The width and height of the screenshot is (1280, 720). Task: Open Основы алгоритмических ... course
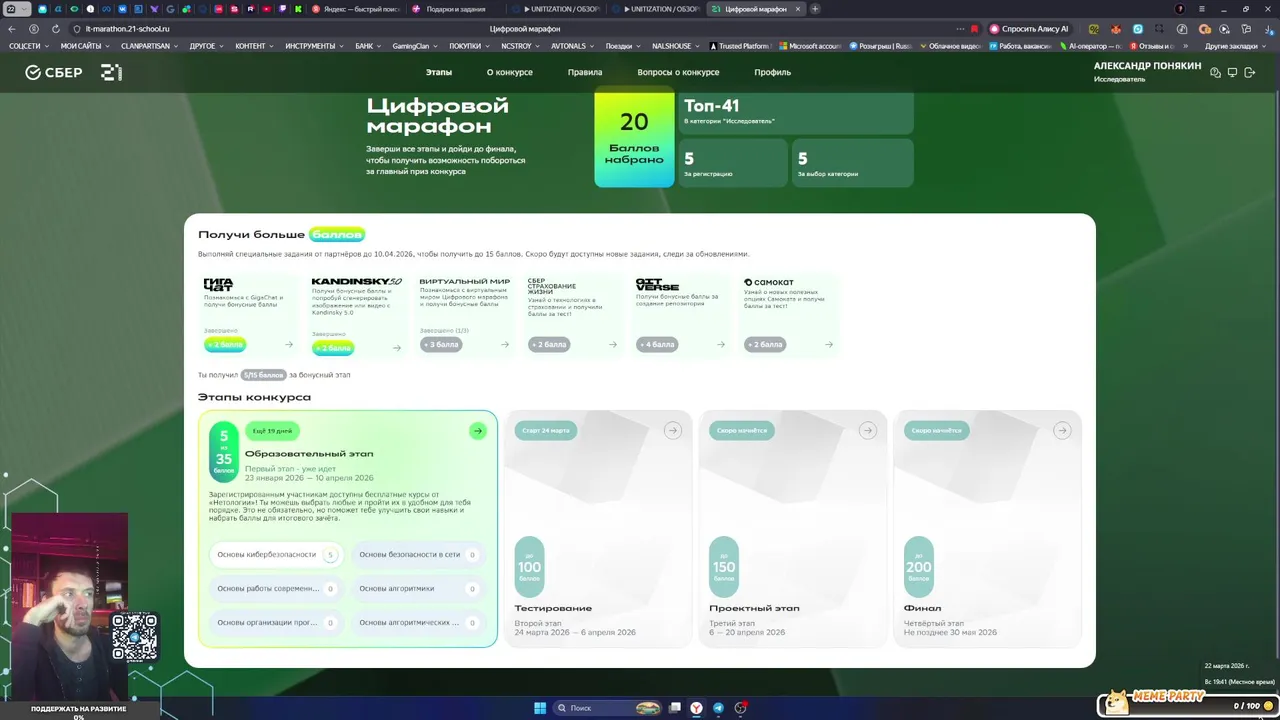pos(419,622)
